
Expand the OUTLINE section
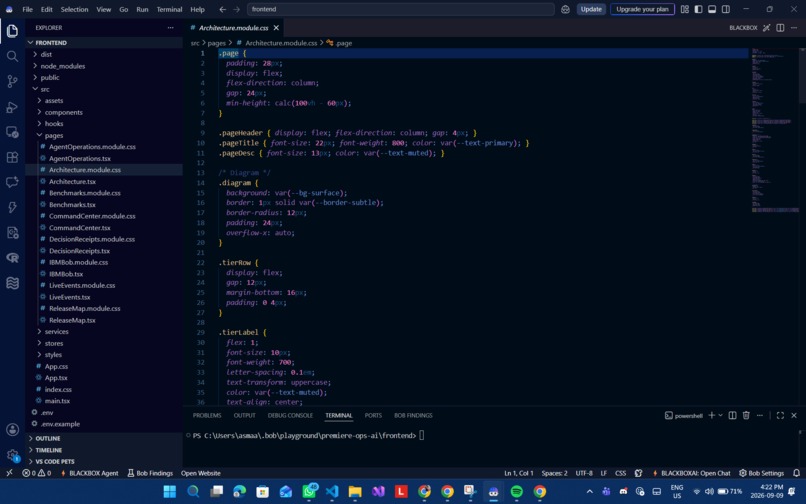[48, 438]
